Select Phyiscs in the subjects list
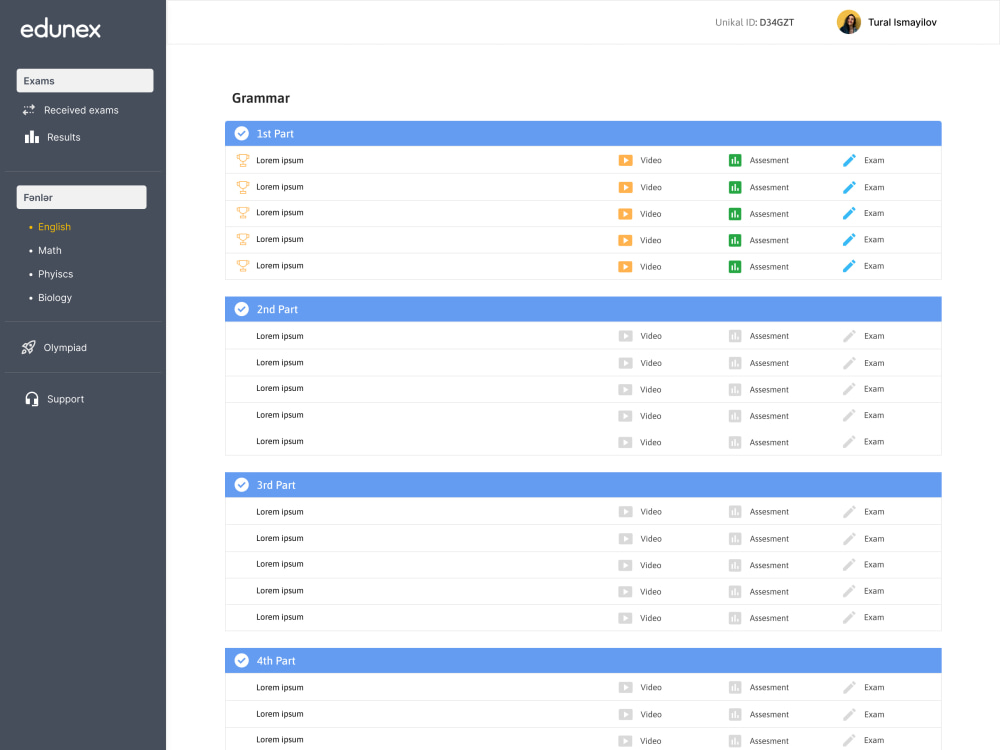 click(x=55, y=274)
